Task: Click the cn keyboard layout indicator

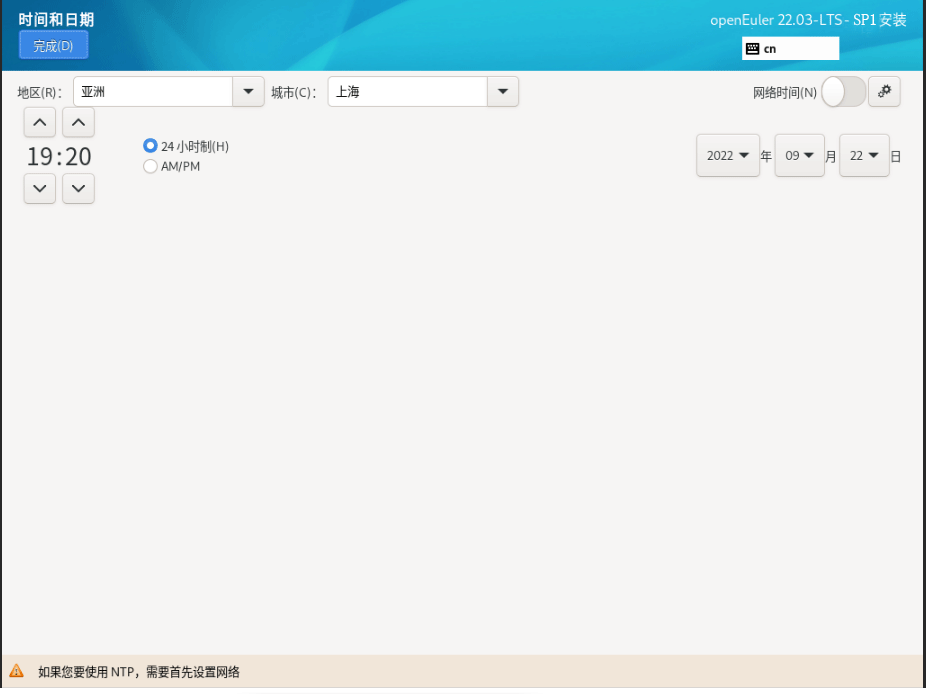Action: coord(790,48)
